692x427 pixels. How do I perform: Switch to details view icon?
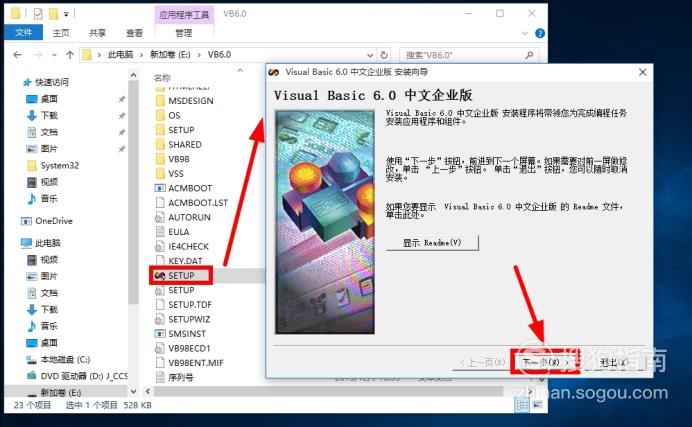click(x=522, y=405)
